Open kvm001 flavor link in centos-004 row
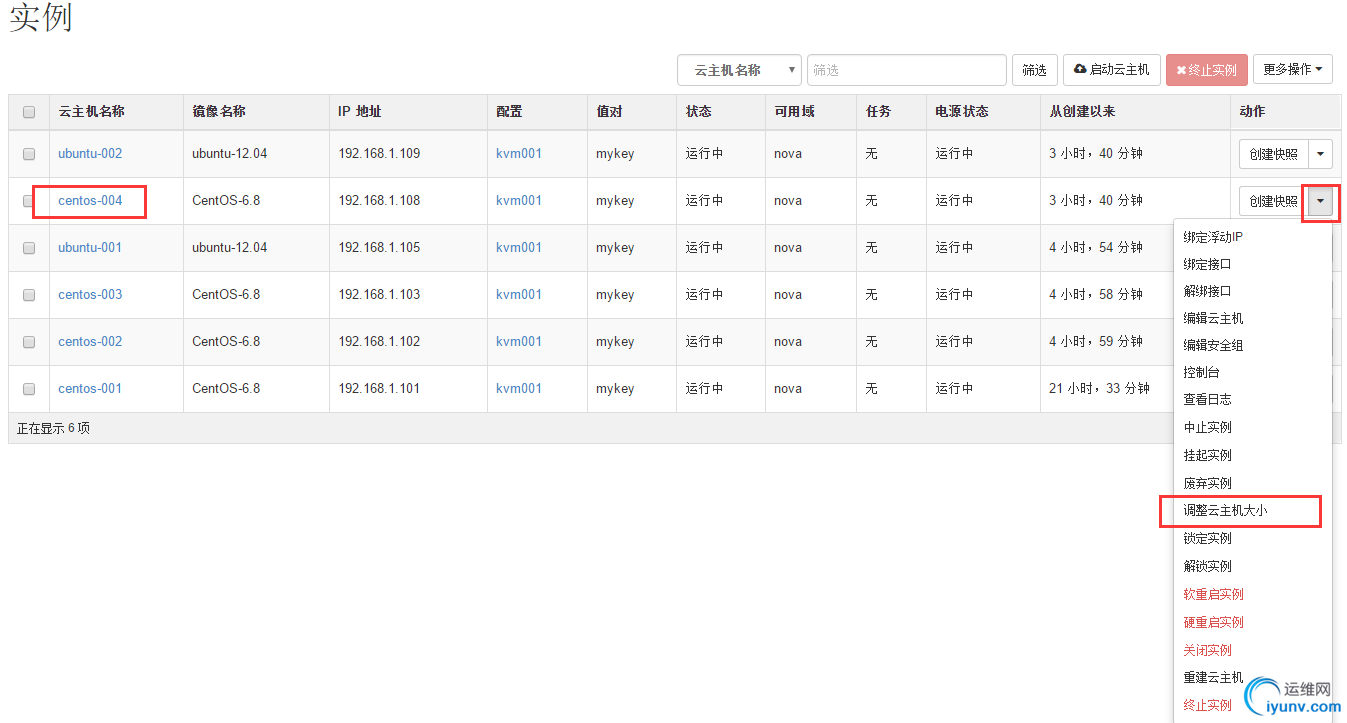The height and width of the screenshot is (723, 1347). (519, 201)
